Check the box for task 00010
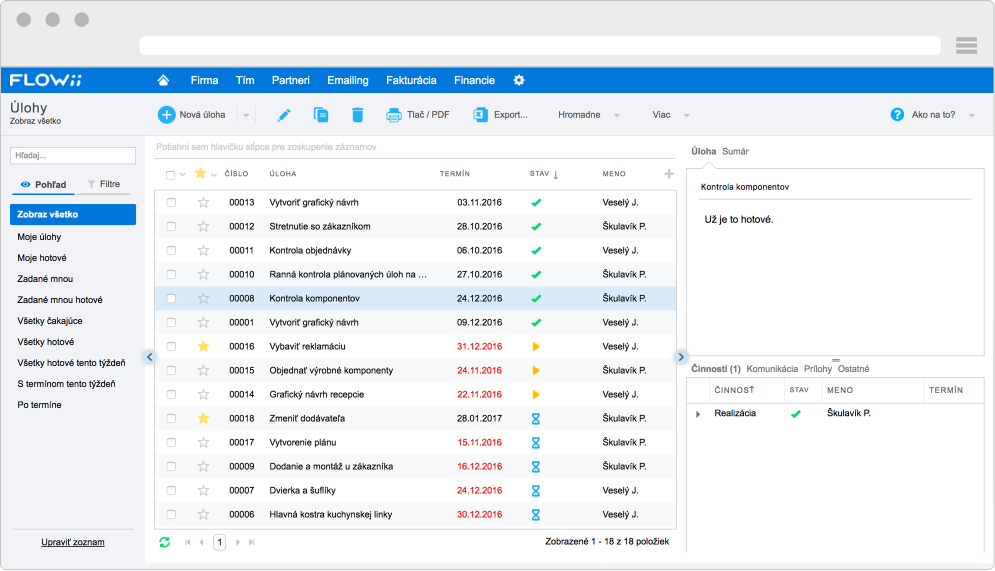Image resolution: width=995 pixels, height=571 pixels. click(x=171, y=275)
